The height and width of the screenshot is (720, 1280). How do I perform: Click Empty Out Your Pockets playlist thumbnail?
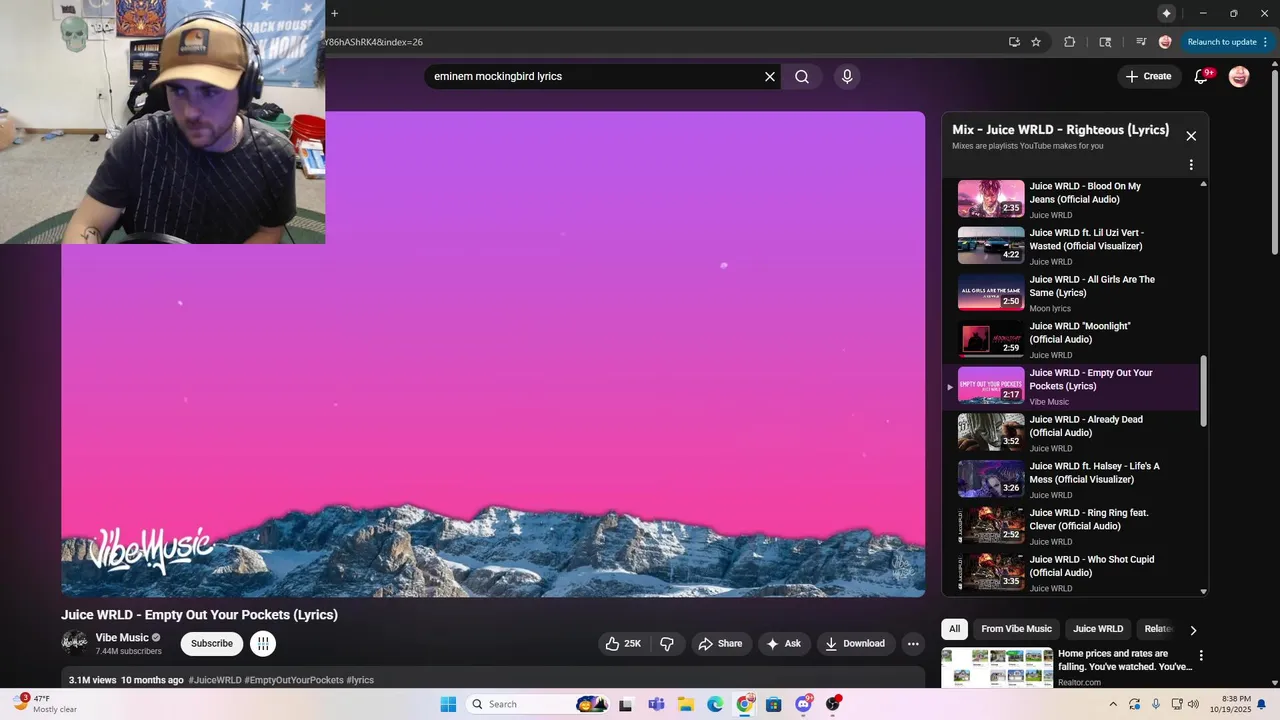(x=991, y=386)
